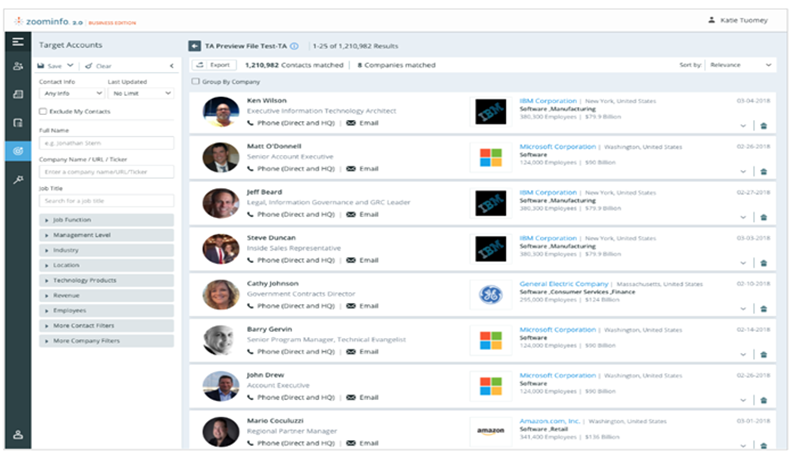Expand the Technology Products filter
792x453 pixels.
pyautogui.click(x=106, y=280)
